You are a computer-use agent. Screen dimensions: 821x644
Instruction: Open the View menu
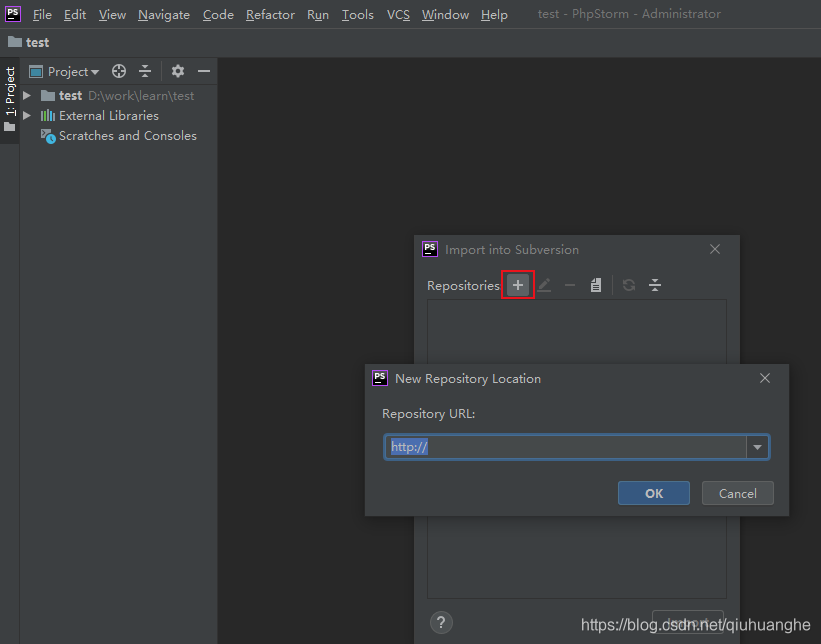(x=112, y=15)
